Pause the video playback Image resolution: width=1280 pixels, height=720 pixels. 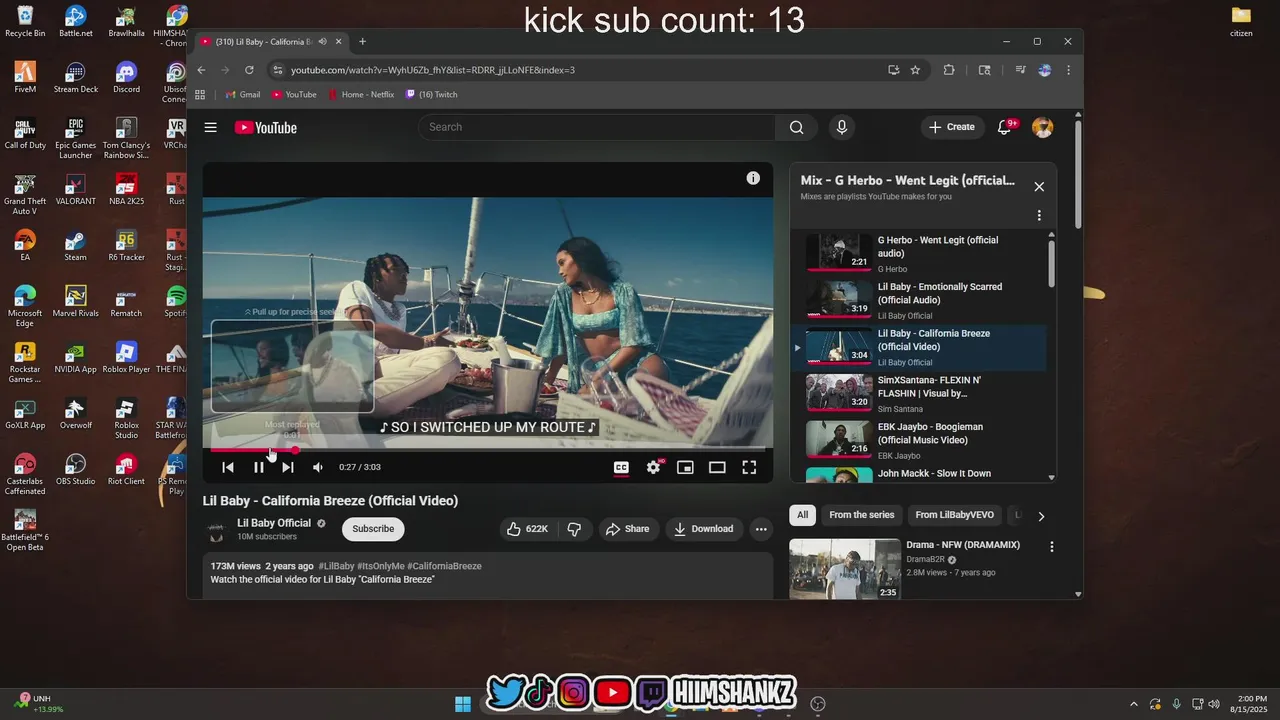(x=259, y=467)
